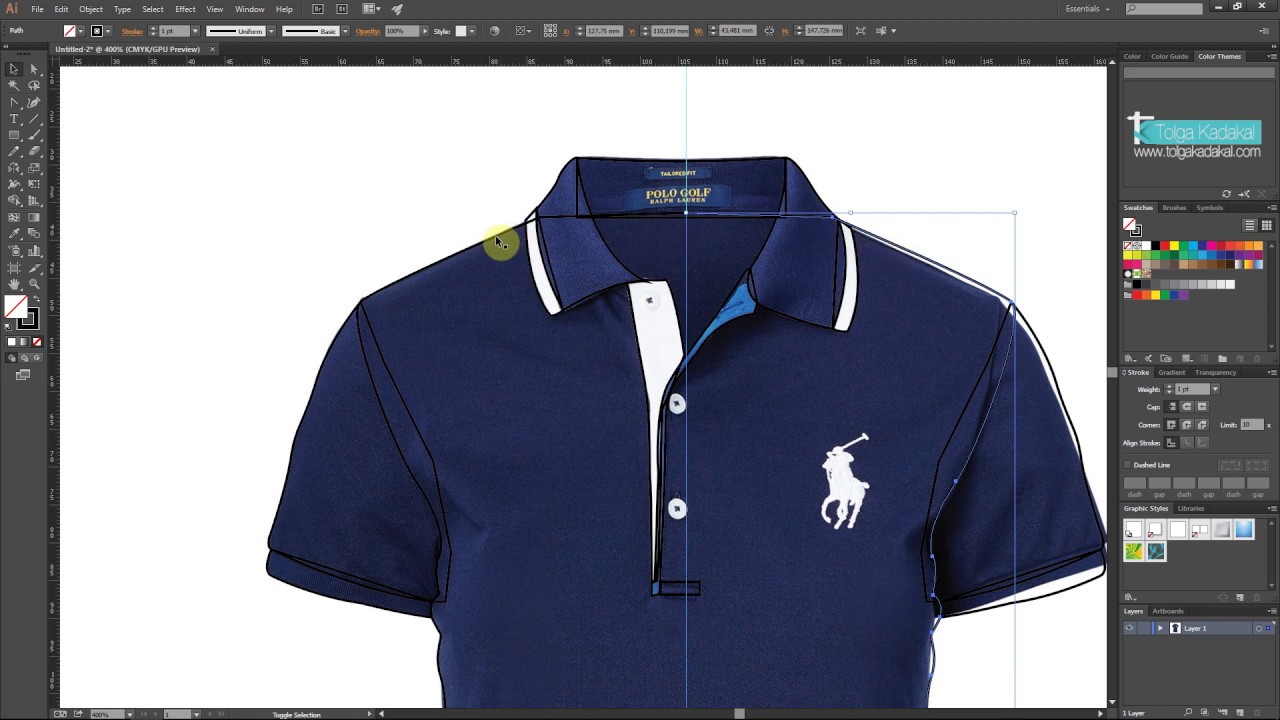
Task: Select the Line Segment tool
Action: (x=34, y=119)
